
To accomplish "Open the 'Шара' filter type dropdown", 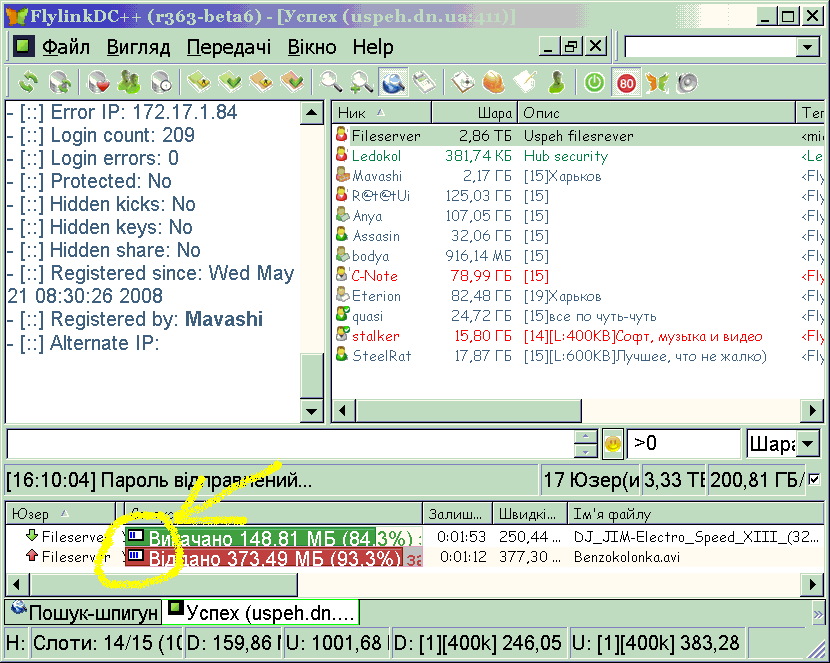I will click(809, 444).
